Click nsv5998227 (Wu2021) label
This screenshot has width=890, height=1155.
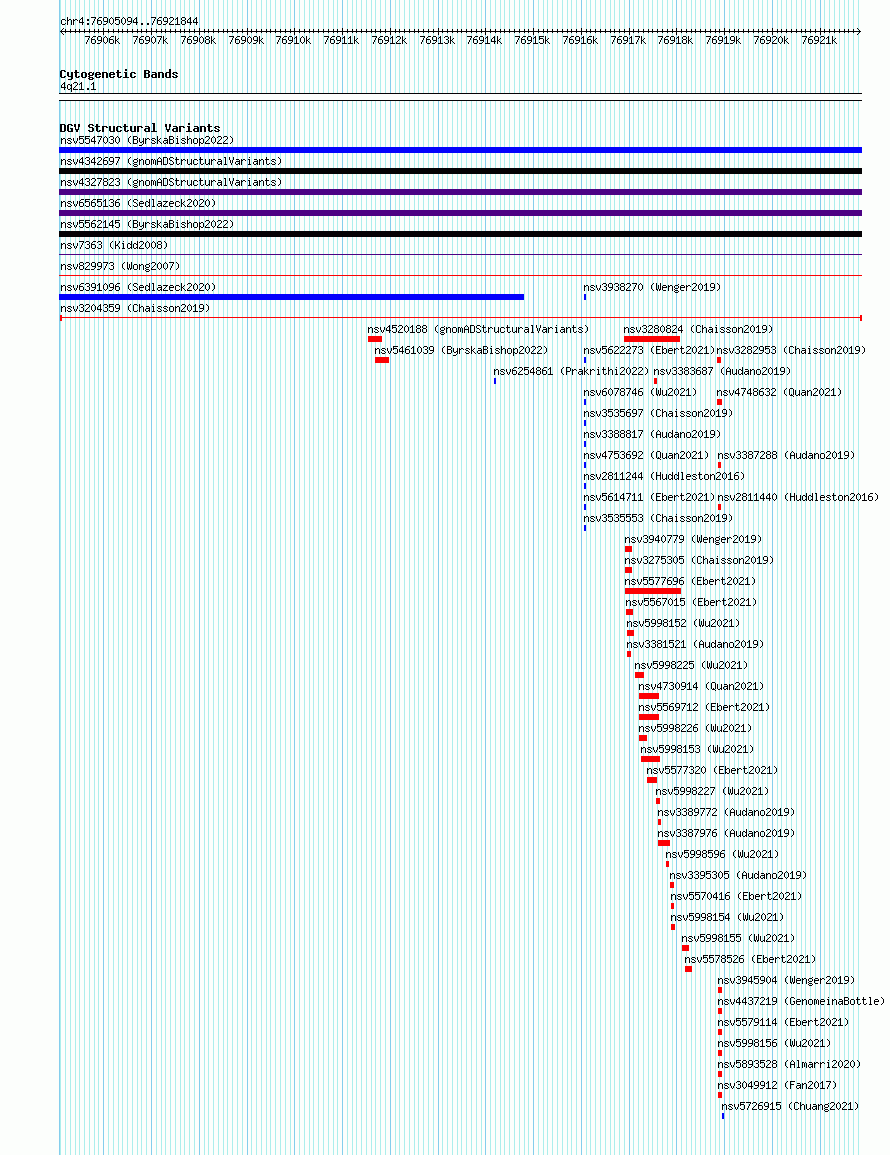pyautogui.click(x=712, y=791)
